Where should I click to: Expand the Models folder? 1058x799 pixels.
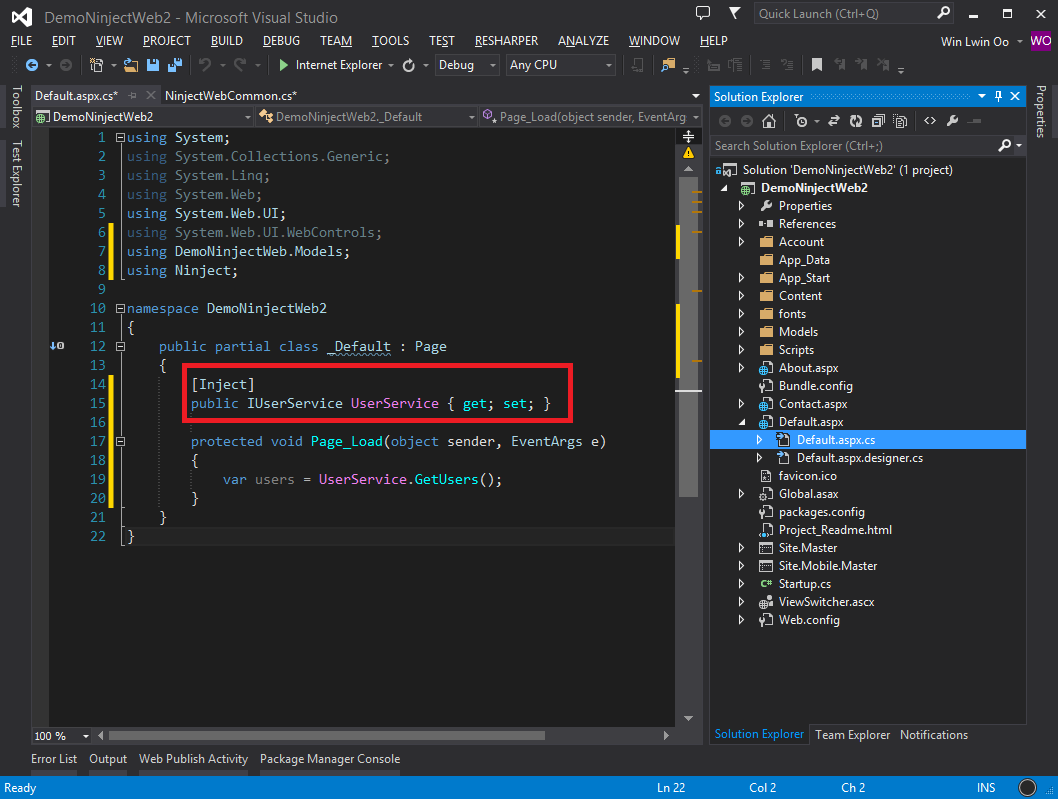742,331
